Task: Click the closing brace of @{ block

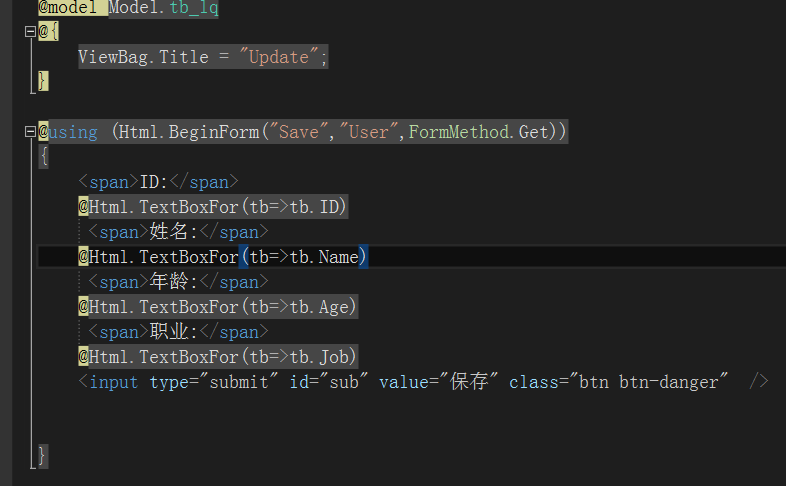Action: click(43, 82)
